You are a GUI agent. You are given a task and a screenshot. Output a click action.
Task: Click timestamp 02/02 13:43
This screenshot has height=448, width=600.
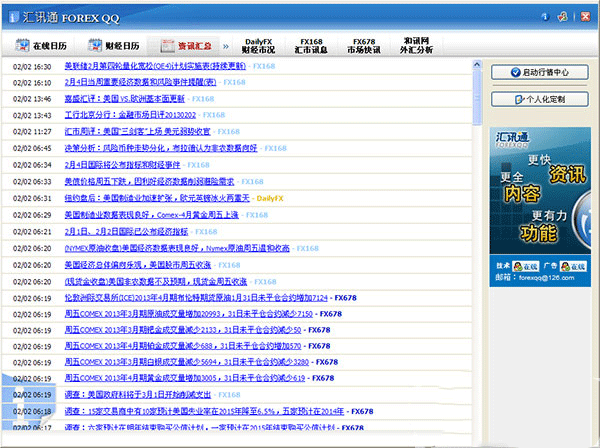click(32, 115)
